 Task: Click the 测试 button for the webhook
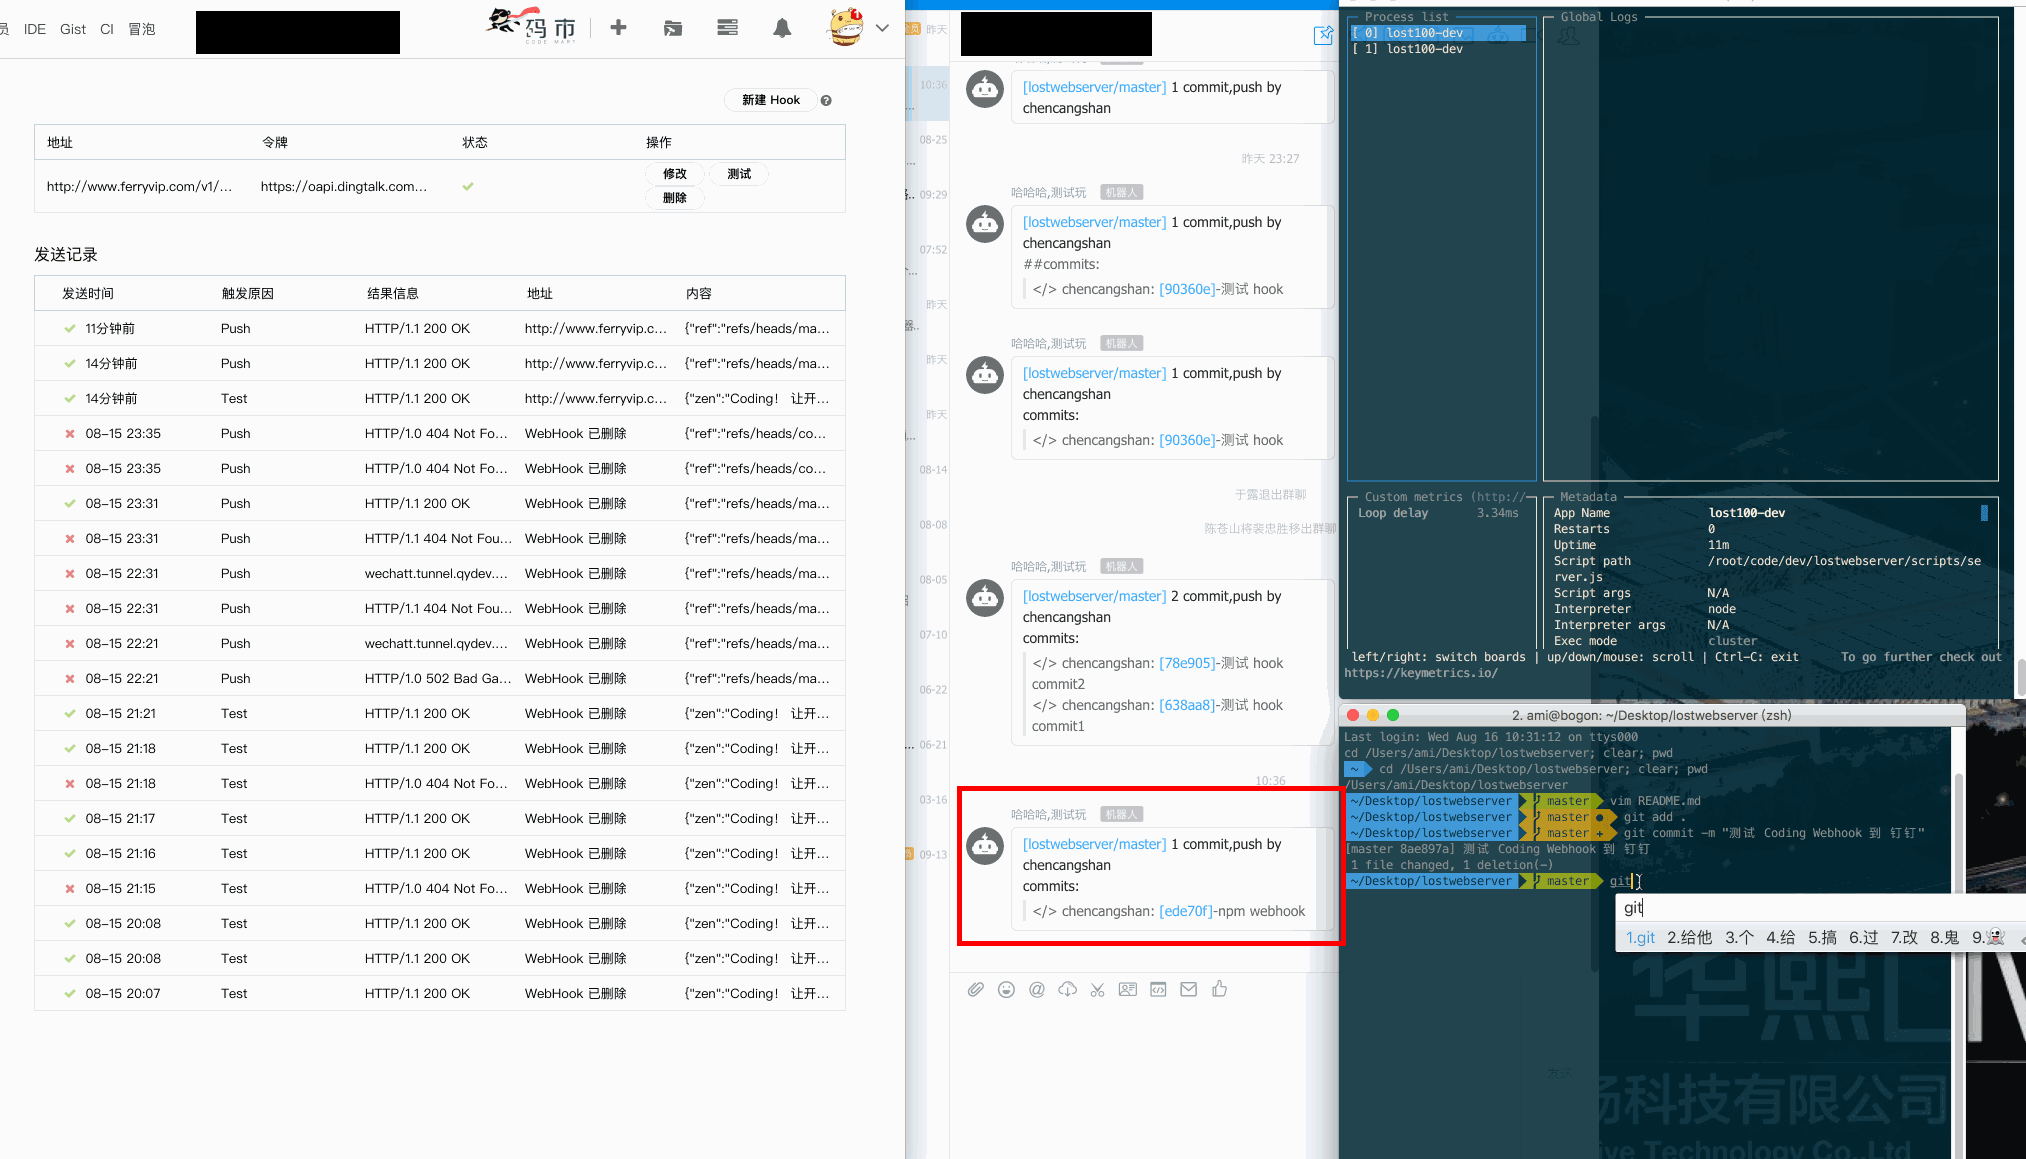739,174
